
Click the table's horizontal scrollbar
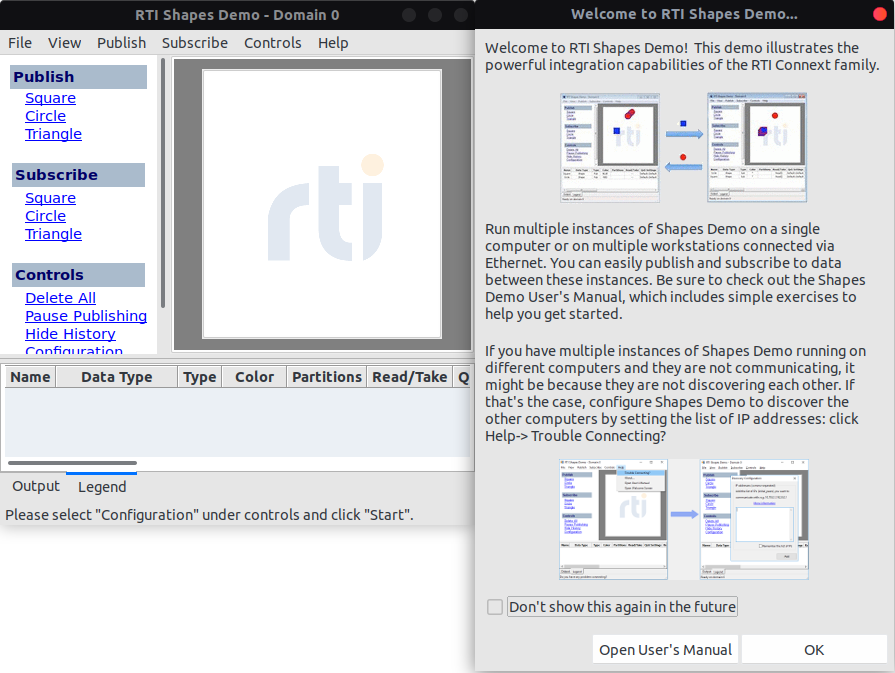pyautogui.click(x=72, y=463)
